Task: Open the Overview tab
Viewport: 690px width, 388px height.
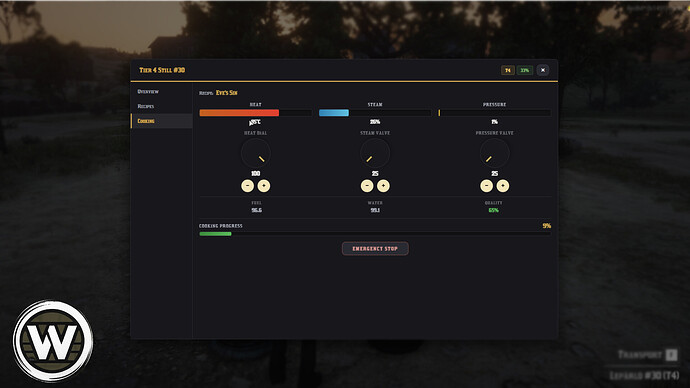Action: pos(161,92)
